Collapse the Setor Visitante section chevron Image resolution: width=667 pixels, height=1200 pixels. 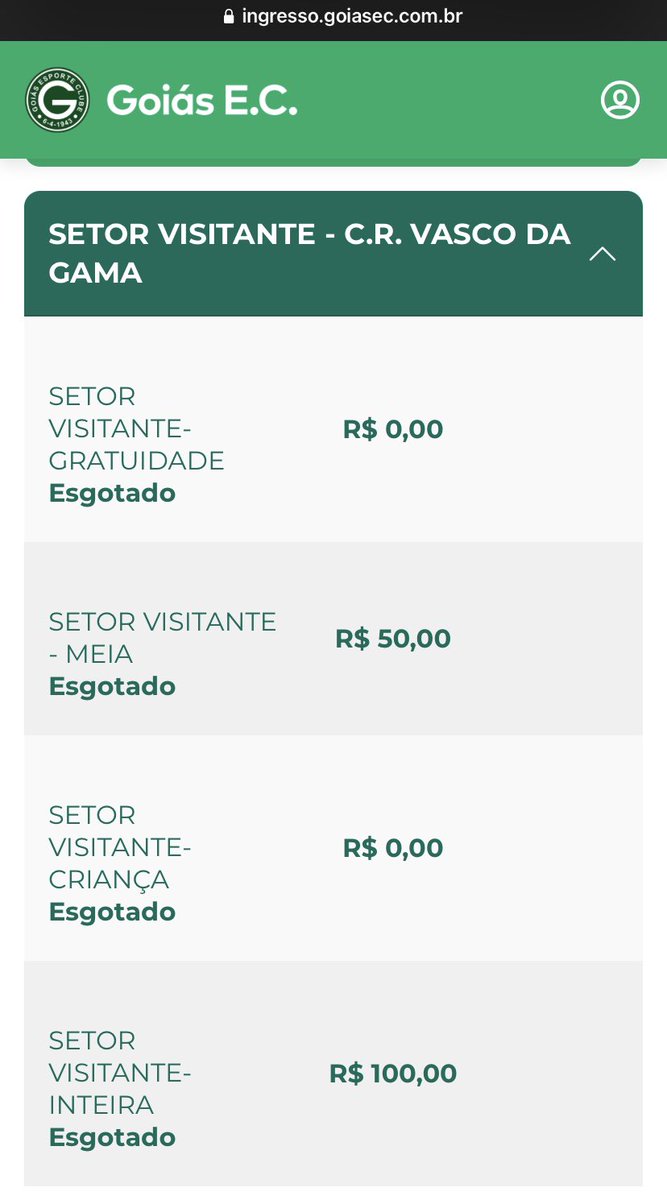point(602,253)
